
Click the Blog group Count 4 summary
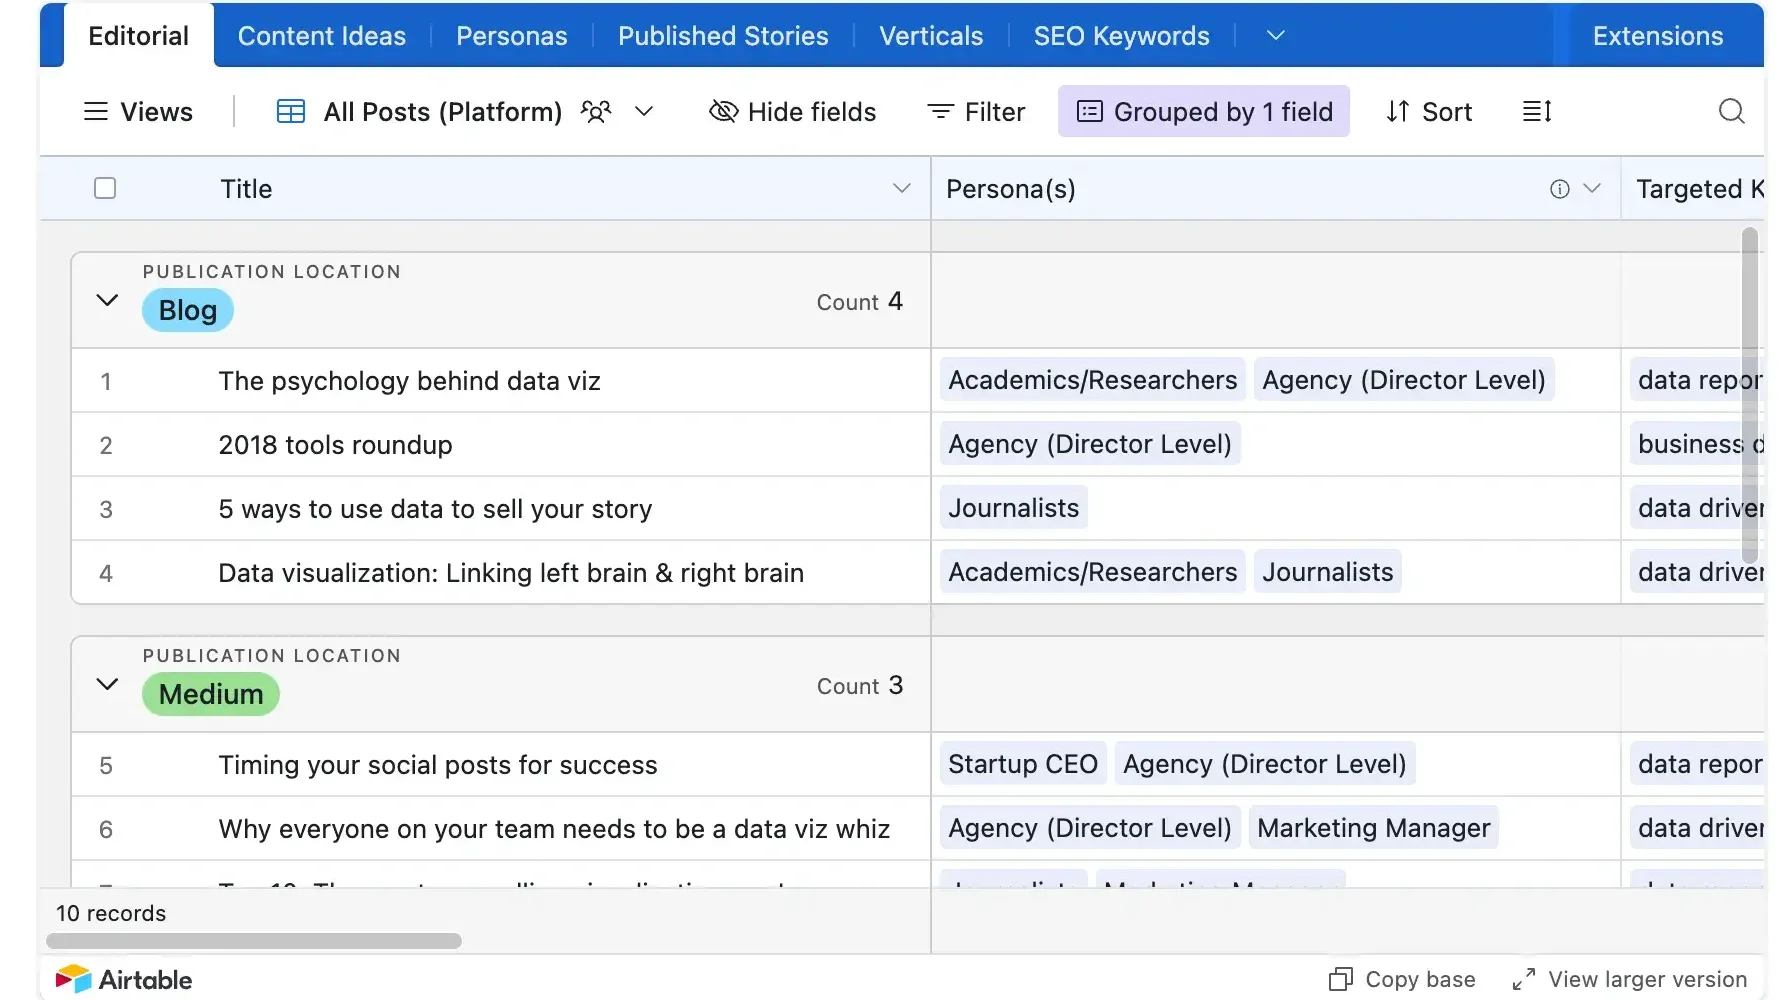point(859,301)
